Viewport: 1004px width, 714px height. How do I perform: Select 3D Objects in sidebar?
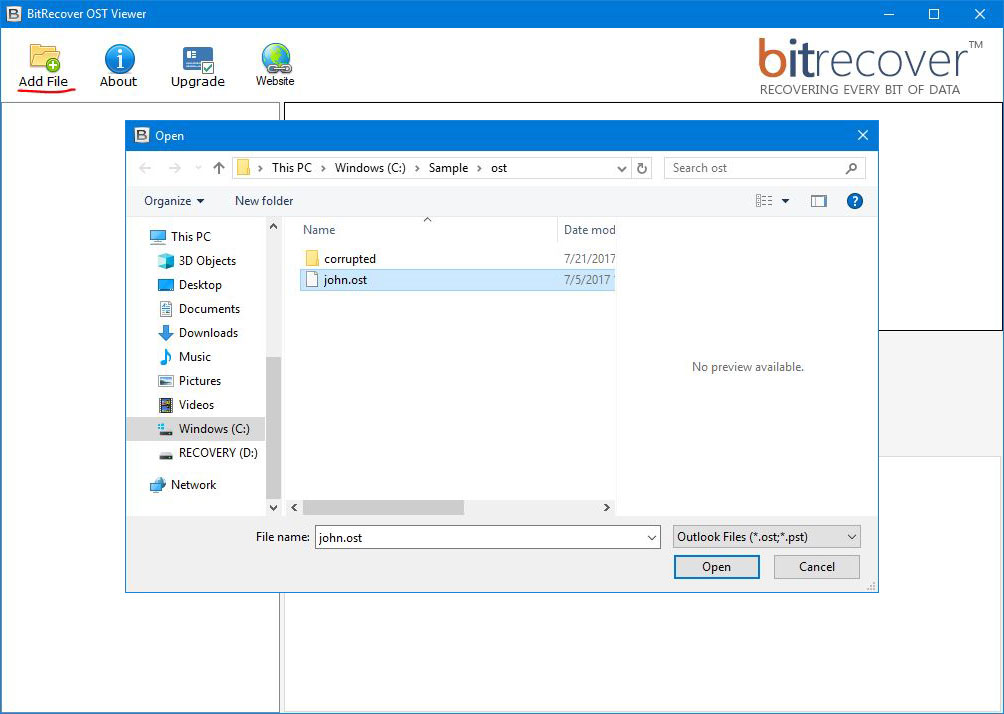tap(197, 261)
